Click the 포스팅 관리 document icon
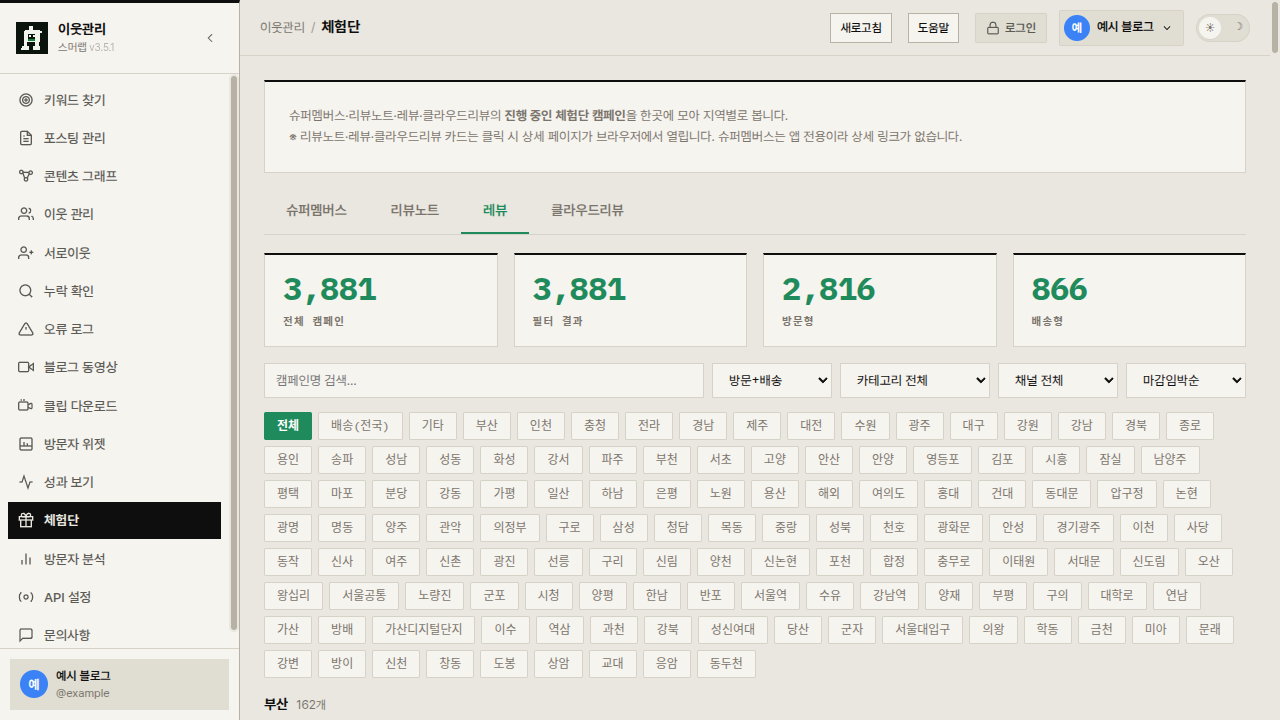 pos(26,138)
